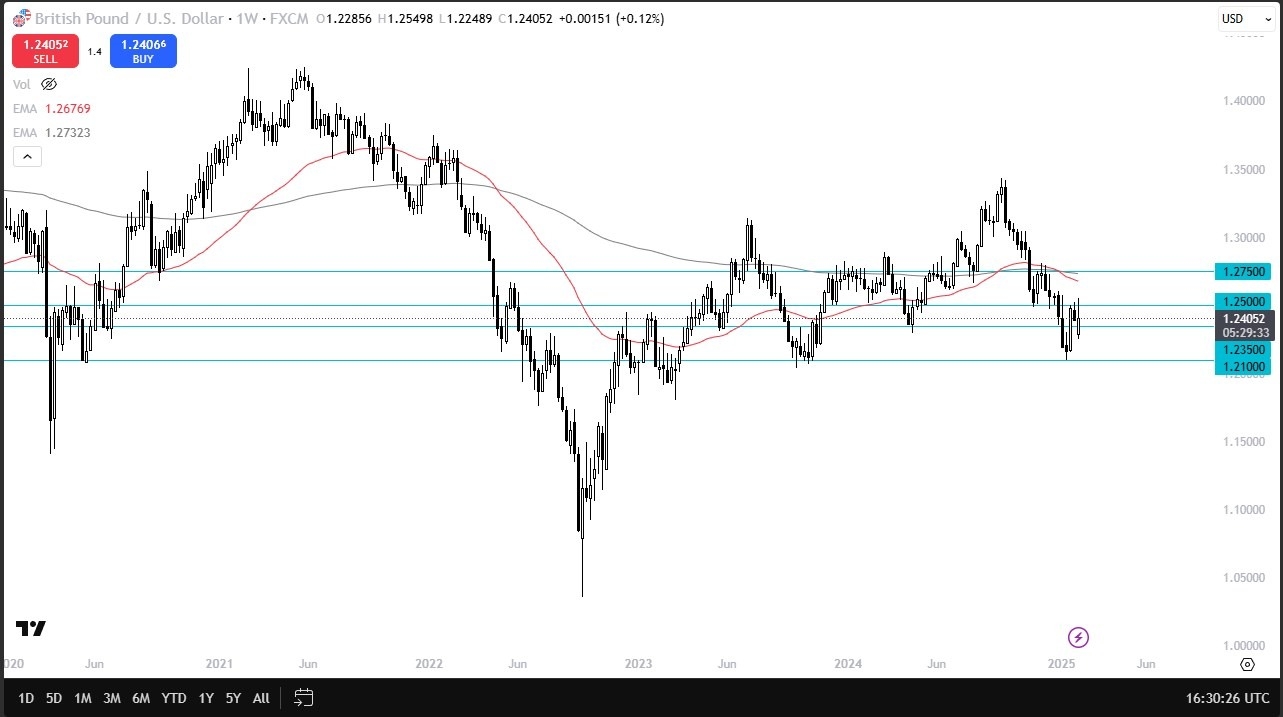1283x717 pixels.
Task: Open the Go-to-date calendar icon
Action: click(x=302, y=698)
